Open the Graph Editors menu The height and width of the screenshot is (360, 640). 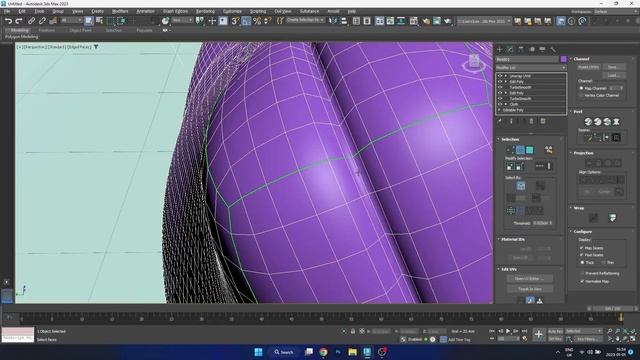[x=176, y=11]
